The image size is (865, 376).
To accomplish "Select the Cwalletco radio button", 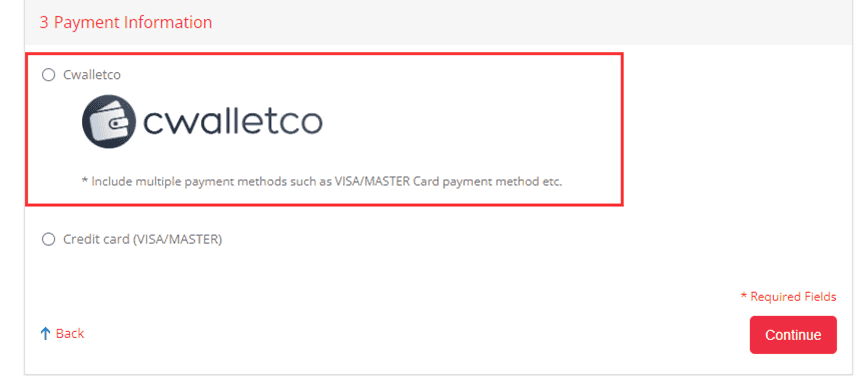I will tap(49, 74).
